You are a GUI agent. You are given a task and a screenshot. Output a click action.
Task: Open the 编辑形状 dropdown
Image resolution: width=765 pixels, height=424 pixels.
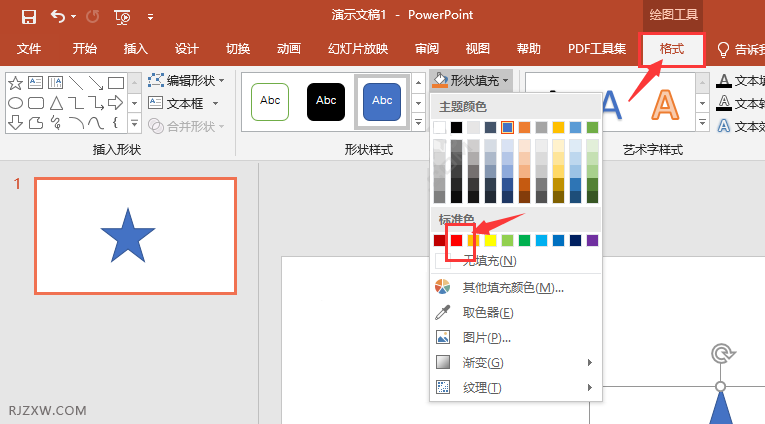(186, 80)
